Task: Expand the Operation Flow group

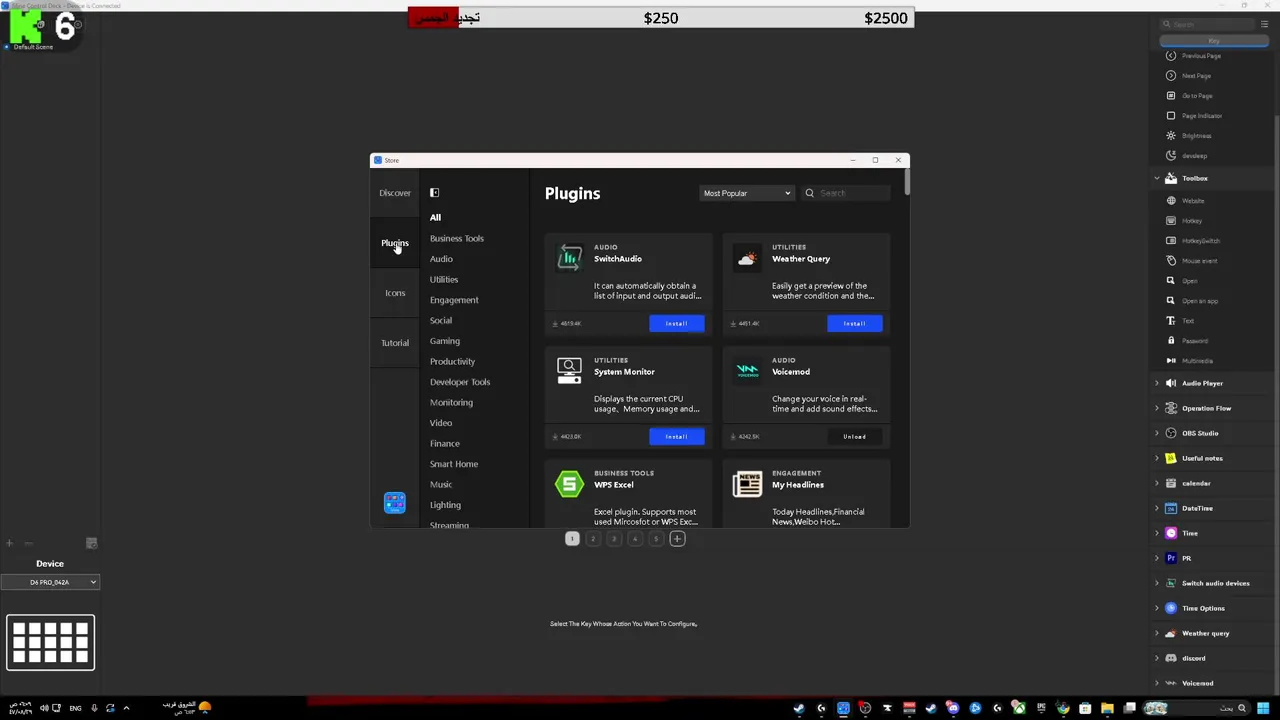Action: click(x=1157, y=408)
